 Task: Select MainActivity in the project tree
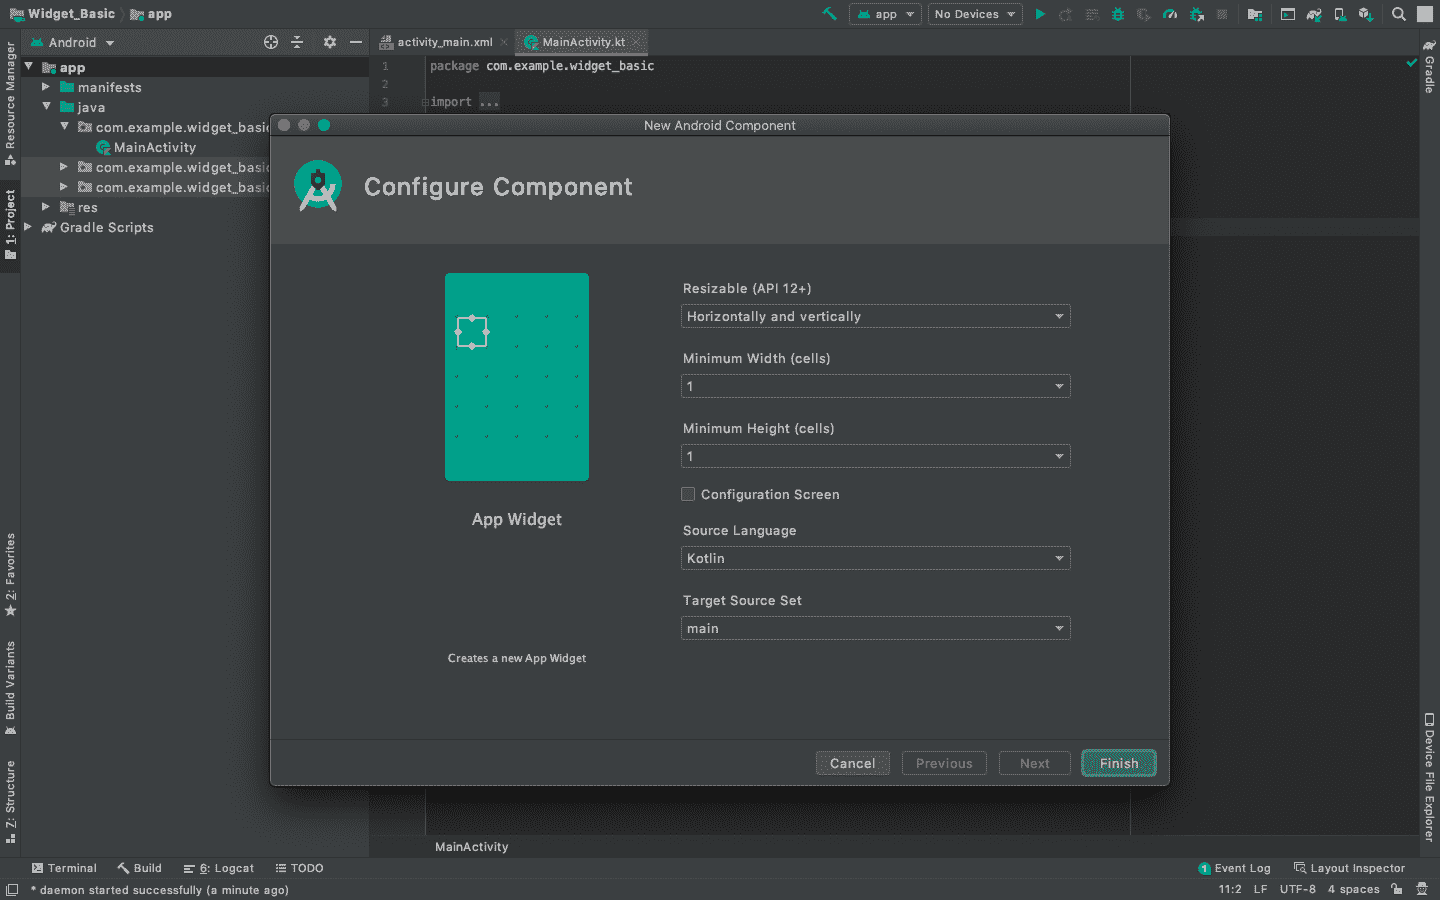[x=154, y=147]
